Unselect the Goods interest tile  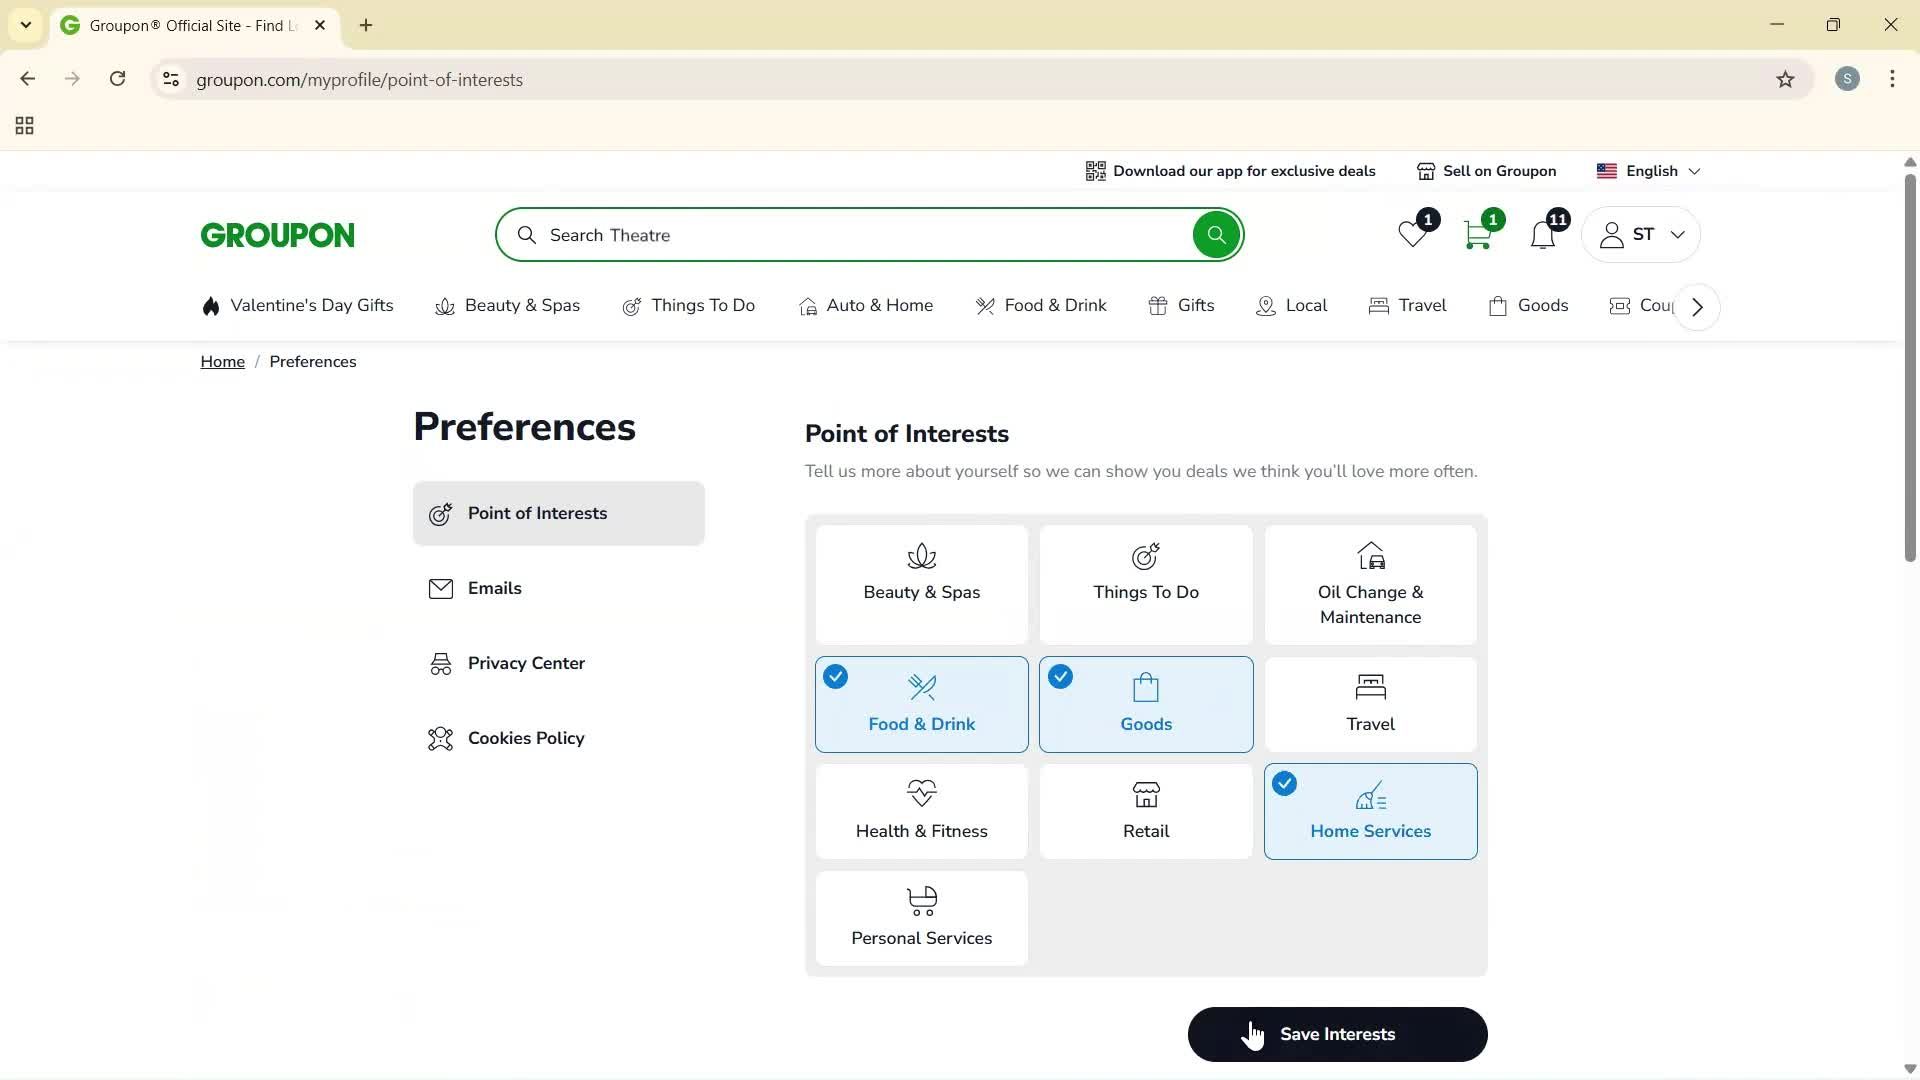[1146, 704]
